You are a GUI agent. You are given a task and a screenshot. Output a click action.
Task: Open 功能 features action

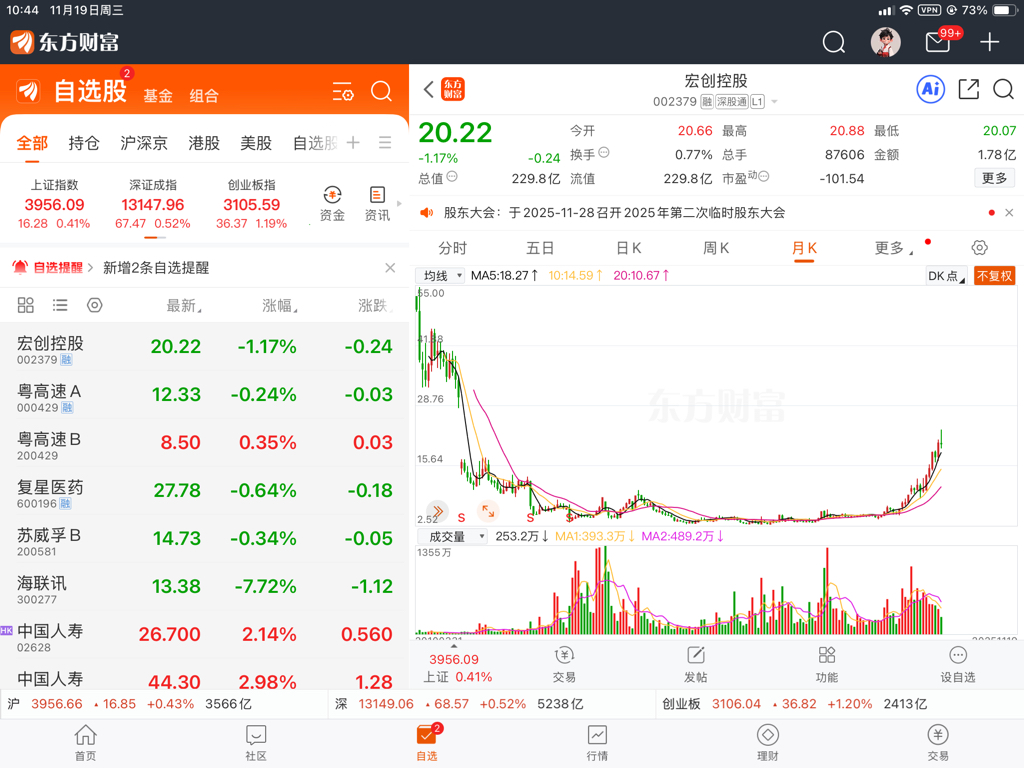(x=827, y=664)
